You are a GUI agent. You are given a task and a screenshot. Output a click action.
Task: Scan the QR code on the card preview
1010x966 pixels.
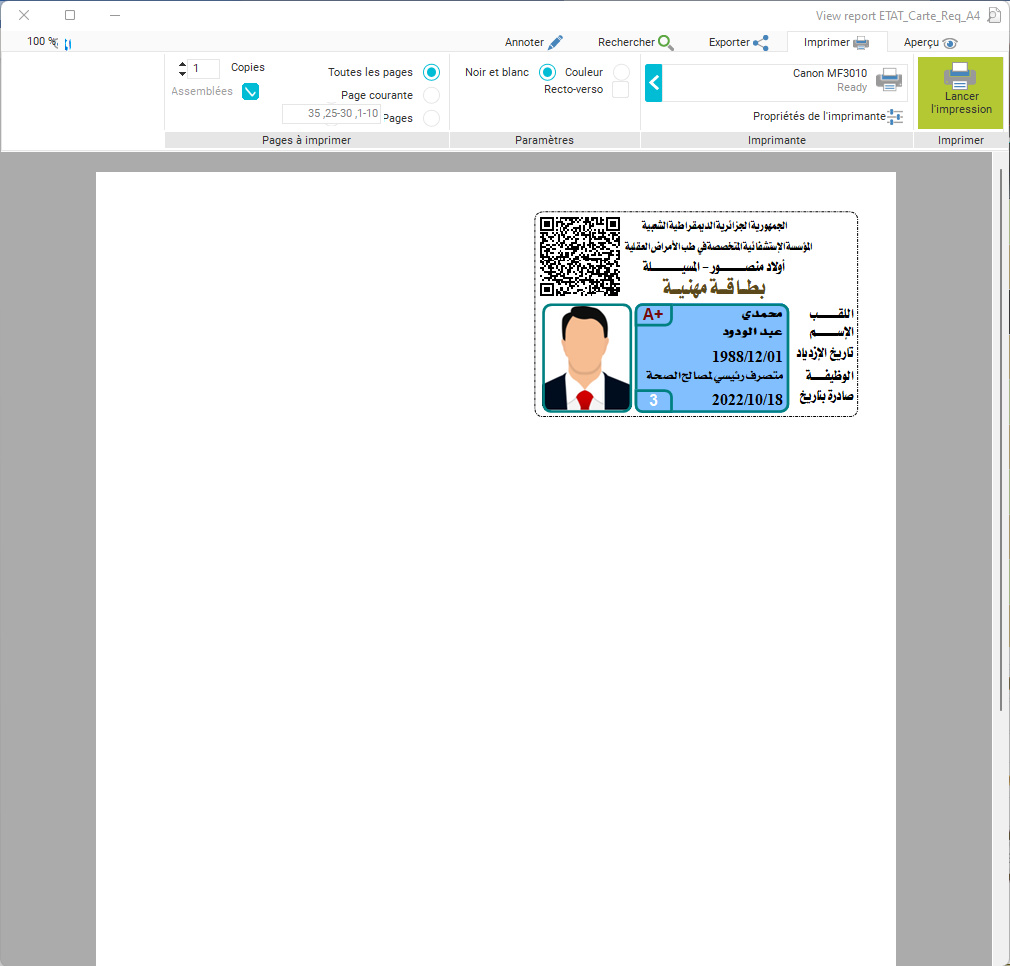pyautogui.click(x=580, y=256)
